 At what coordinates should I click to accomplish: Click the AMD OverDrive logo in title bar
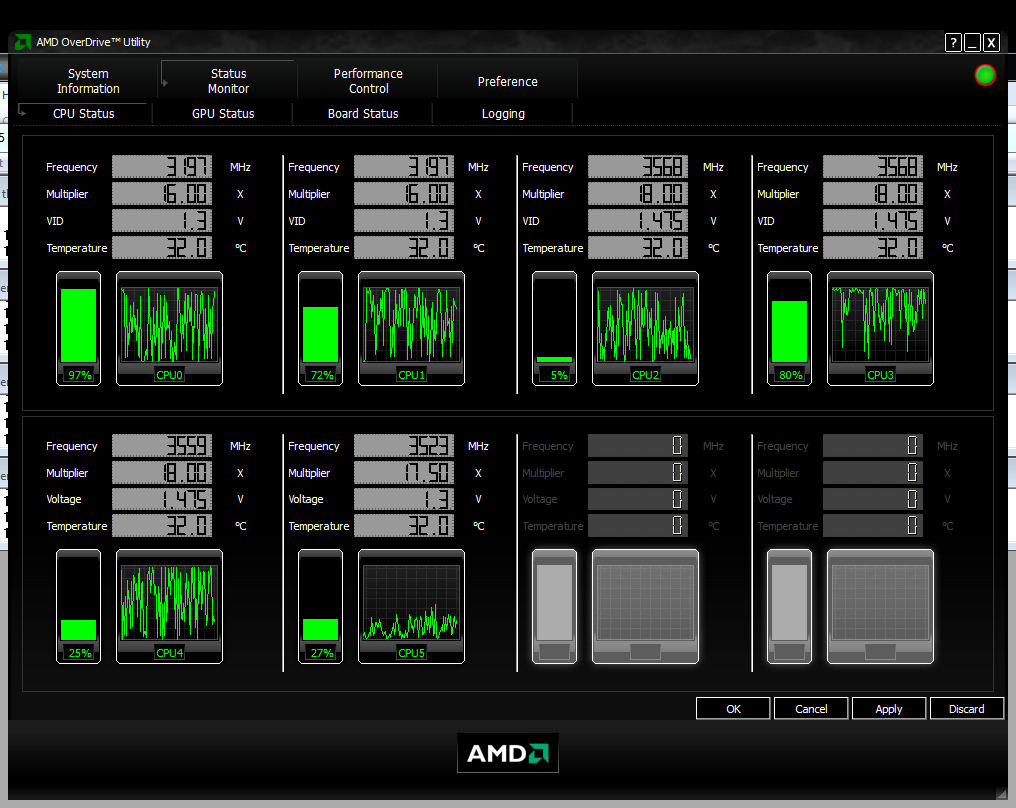pos(23,42)
